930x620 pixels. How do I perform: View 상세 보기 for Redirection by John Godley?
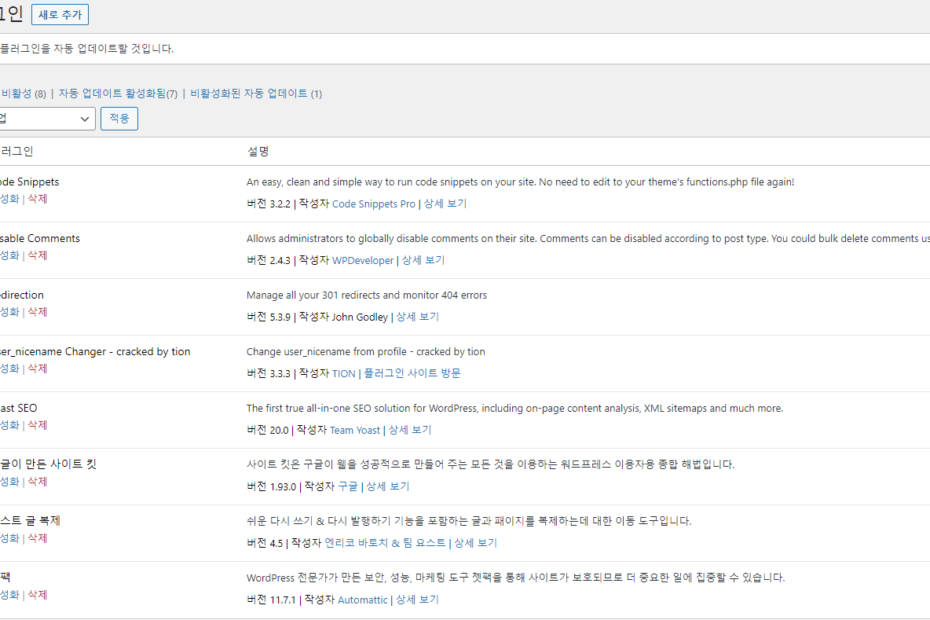pos(418,317)
